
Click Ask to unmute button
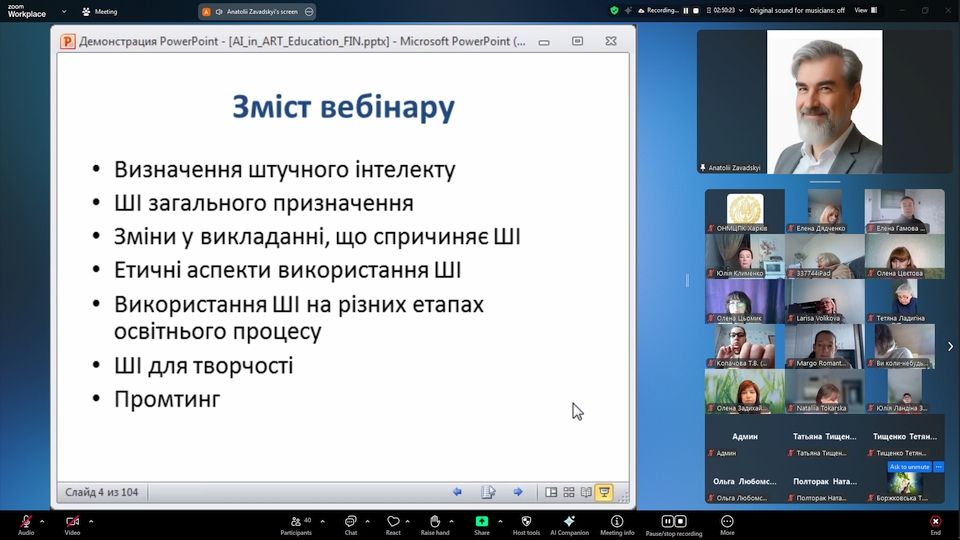coord(909,467)
